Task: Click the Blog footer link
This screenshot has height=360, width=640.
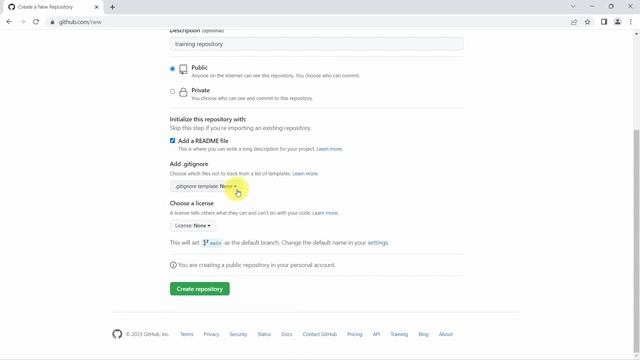Action: coord(424,334)
